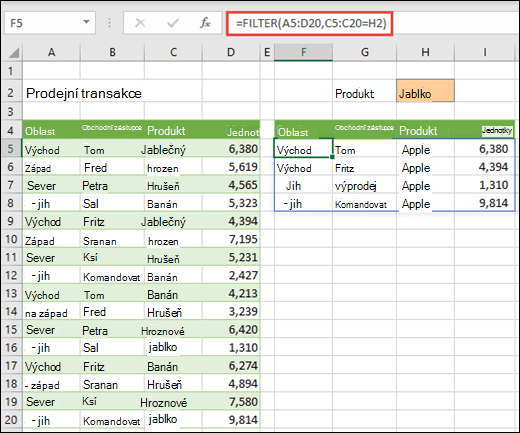Viewport: 520px width, 433px height.
Task: Click the Name Box showing F5
Action: (x=50, y=23)
